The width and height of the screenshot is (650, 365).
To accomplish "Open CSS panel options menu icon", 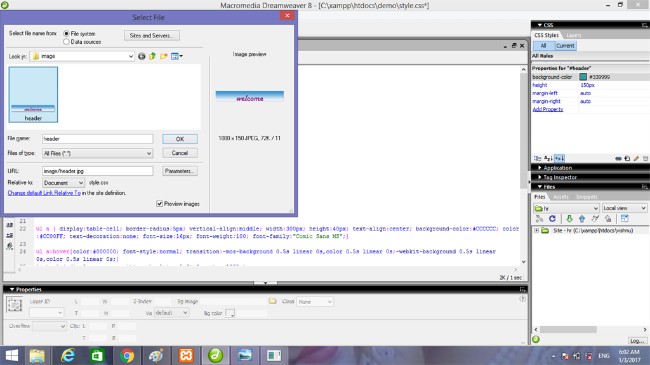I will click(x=644, y=25).
